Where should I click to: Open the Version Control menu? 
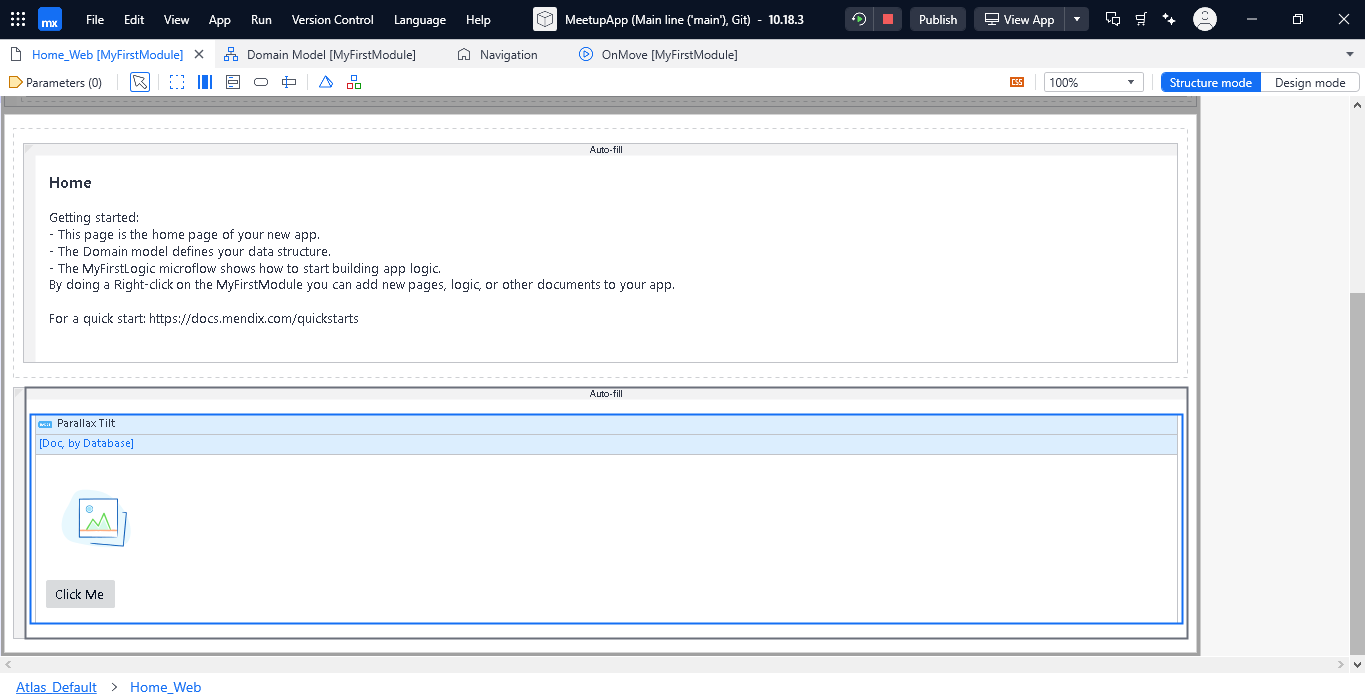tap(332, 19)
